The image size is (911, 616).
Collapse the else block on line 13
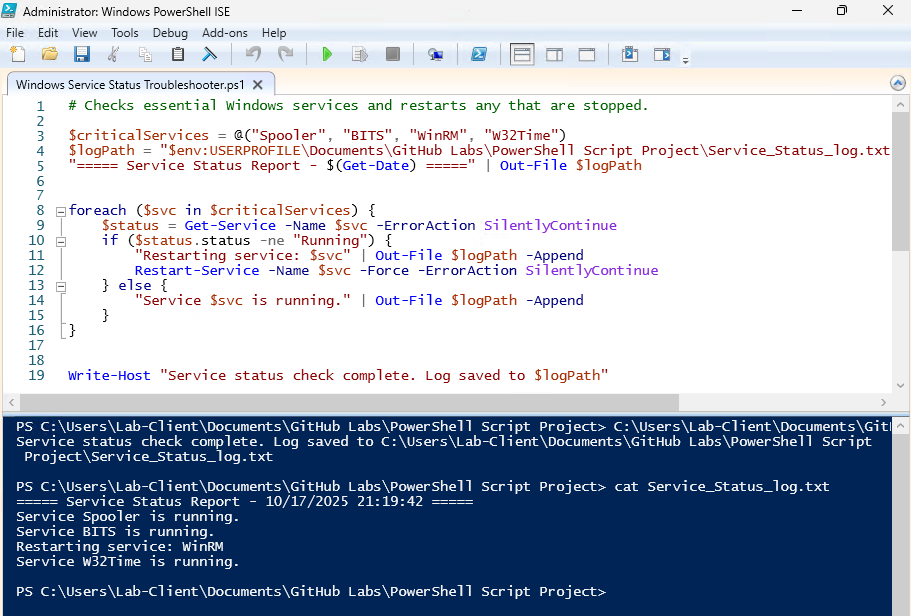62,285
